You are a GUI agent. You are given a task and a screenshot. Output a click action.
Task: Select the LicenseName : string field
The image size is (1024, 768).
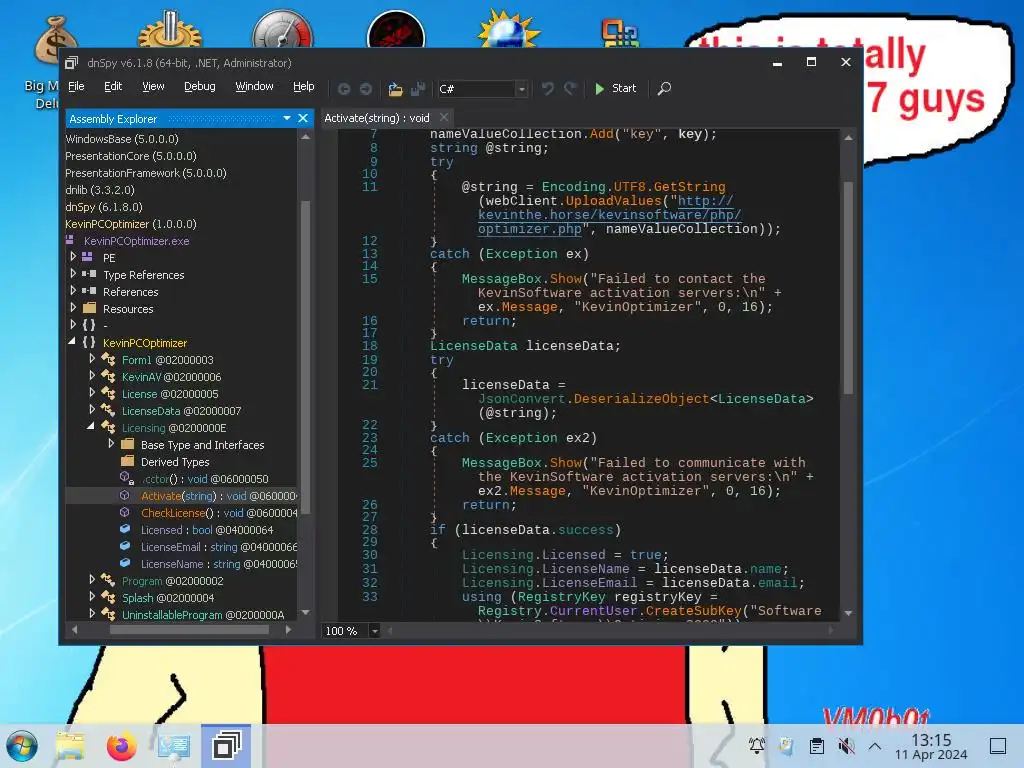[219, 564]
